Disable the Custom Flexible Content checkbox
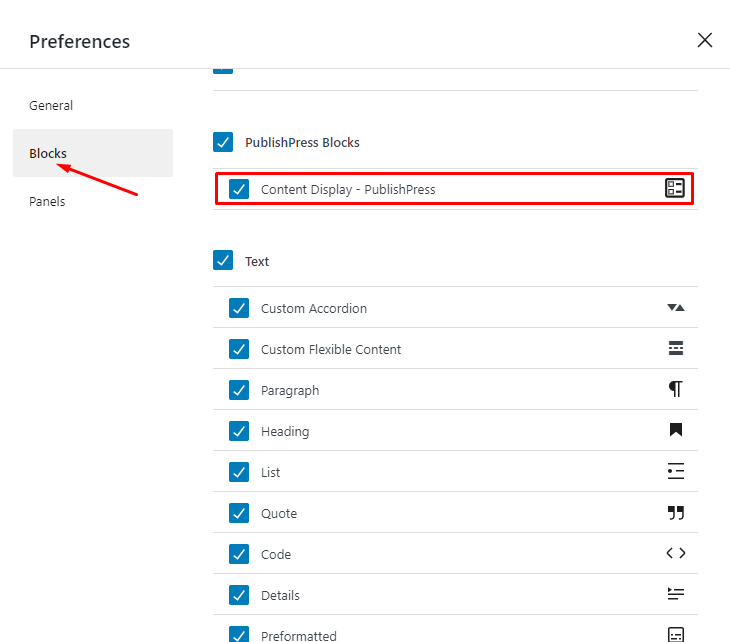The width and height of the screenshot is (730, 642). pos(239,349)
